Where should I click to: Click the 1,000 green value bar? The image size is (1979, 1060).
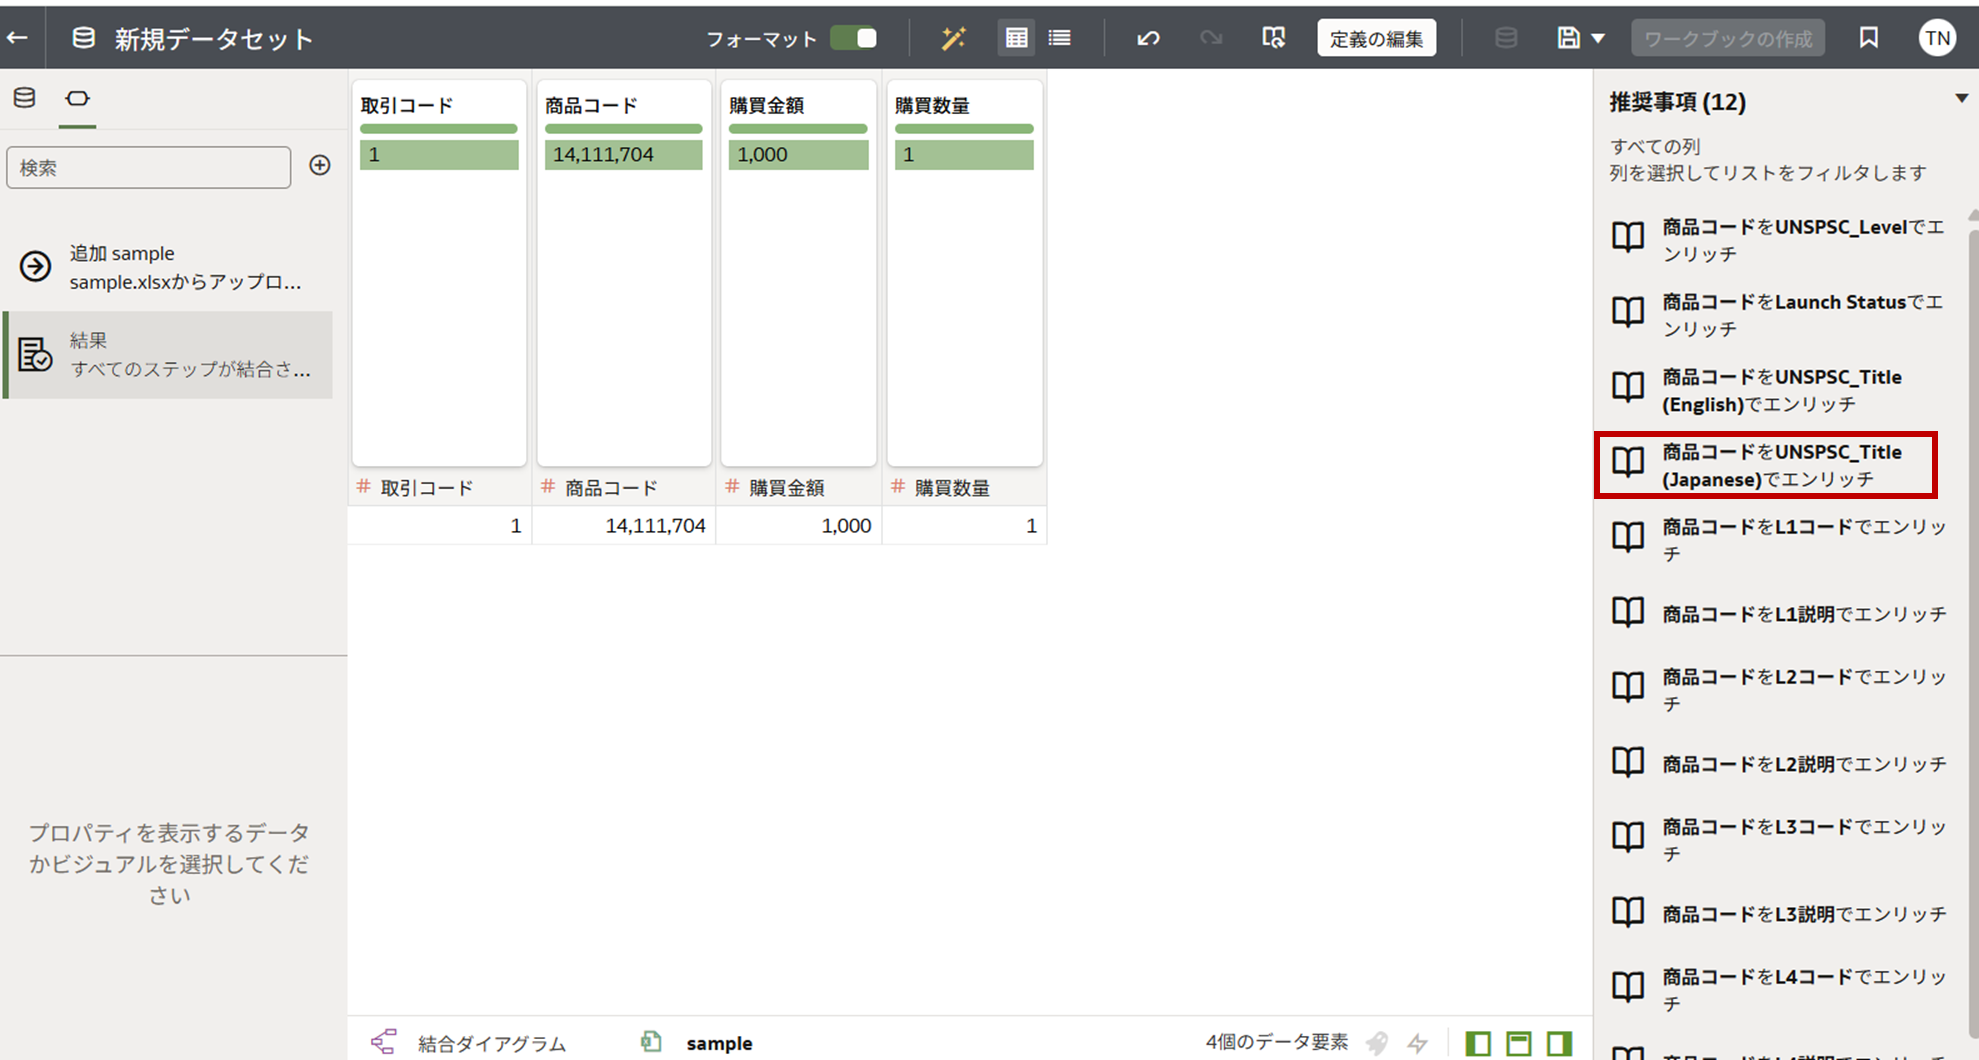[x=799, y=154]
